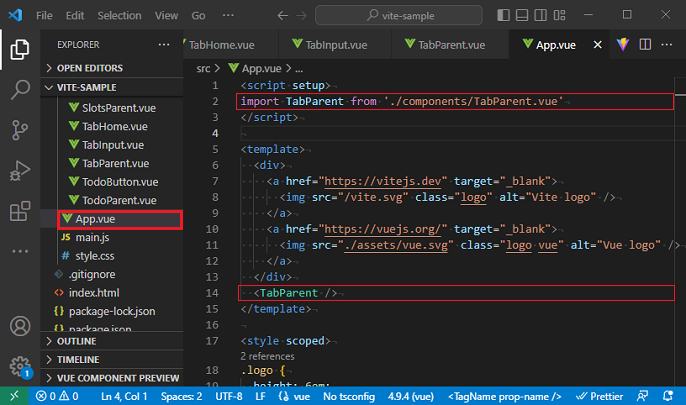
Task: Show additional views ellipsis in activity bar
Action: pos(20,251)
